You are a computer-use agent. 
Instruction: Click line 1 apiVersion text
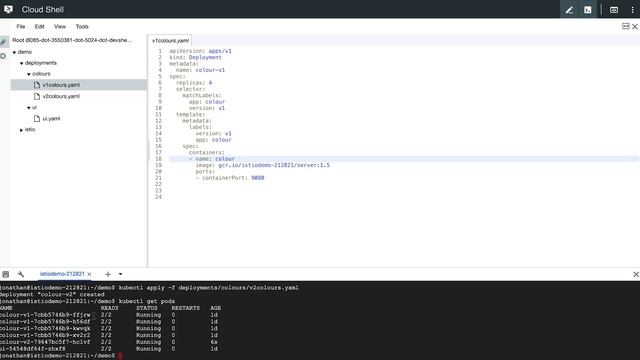[x=200, y=51]
